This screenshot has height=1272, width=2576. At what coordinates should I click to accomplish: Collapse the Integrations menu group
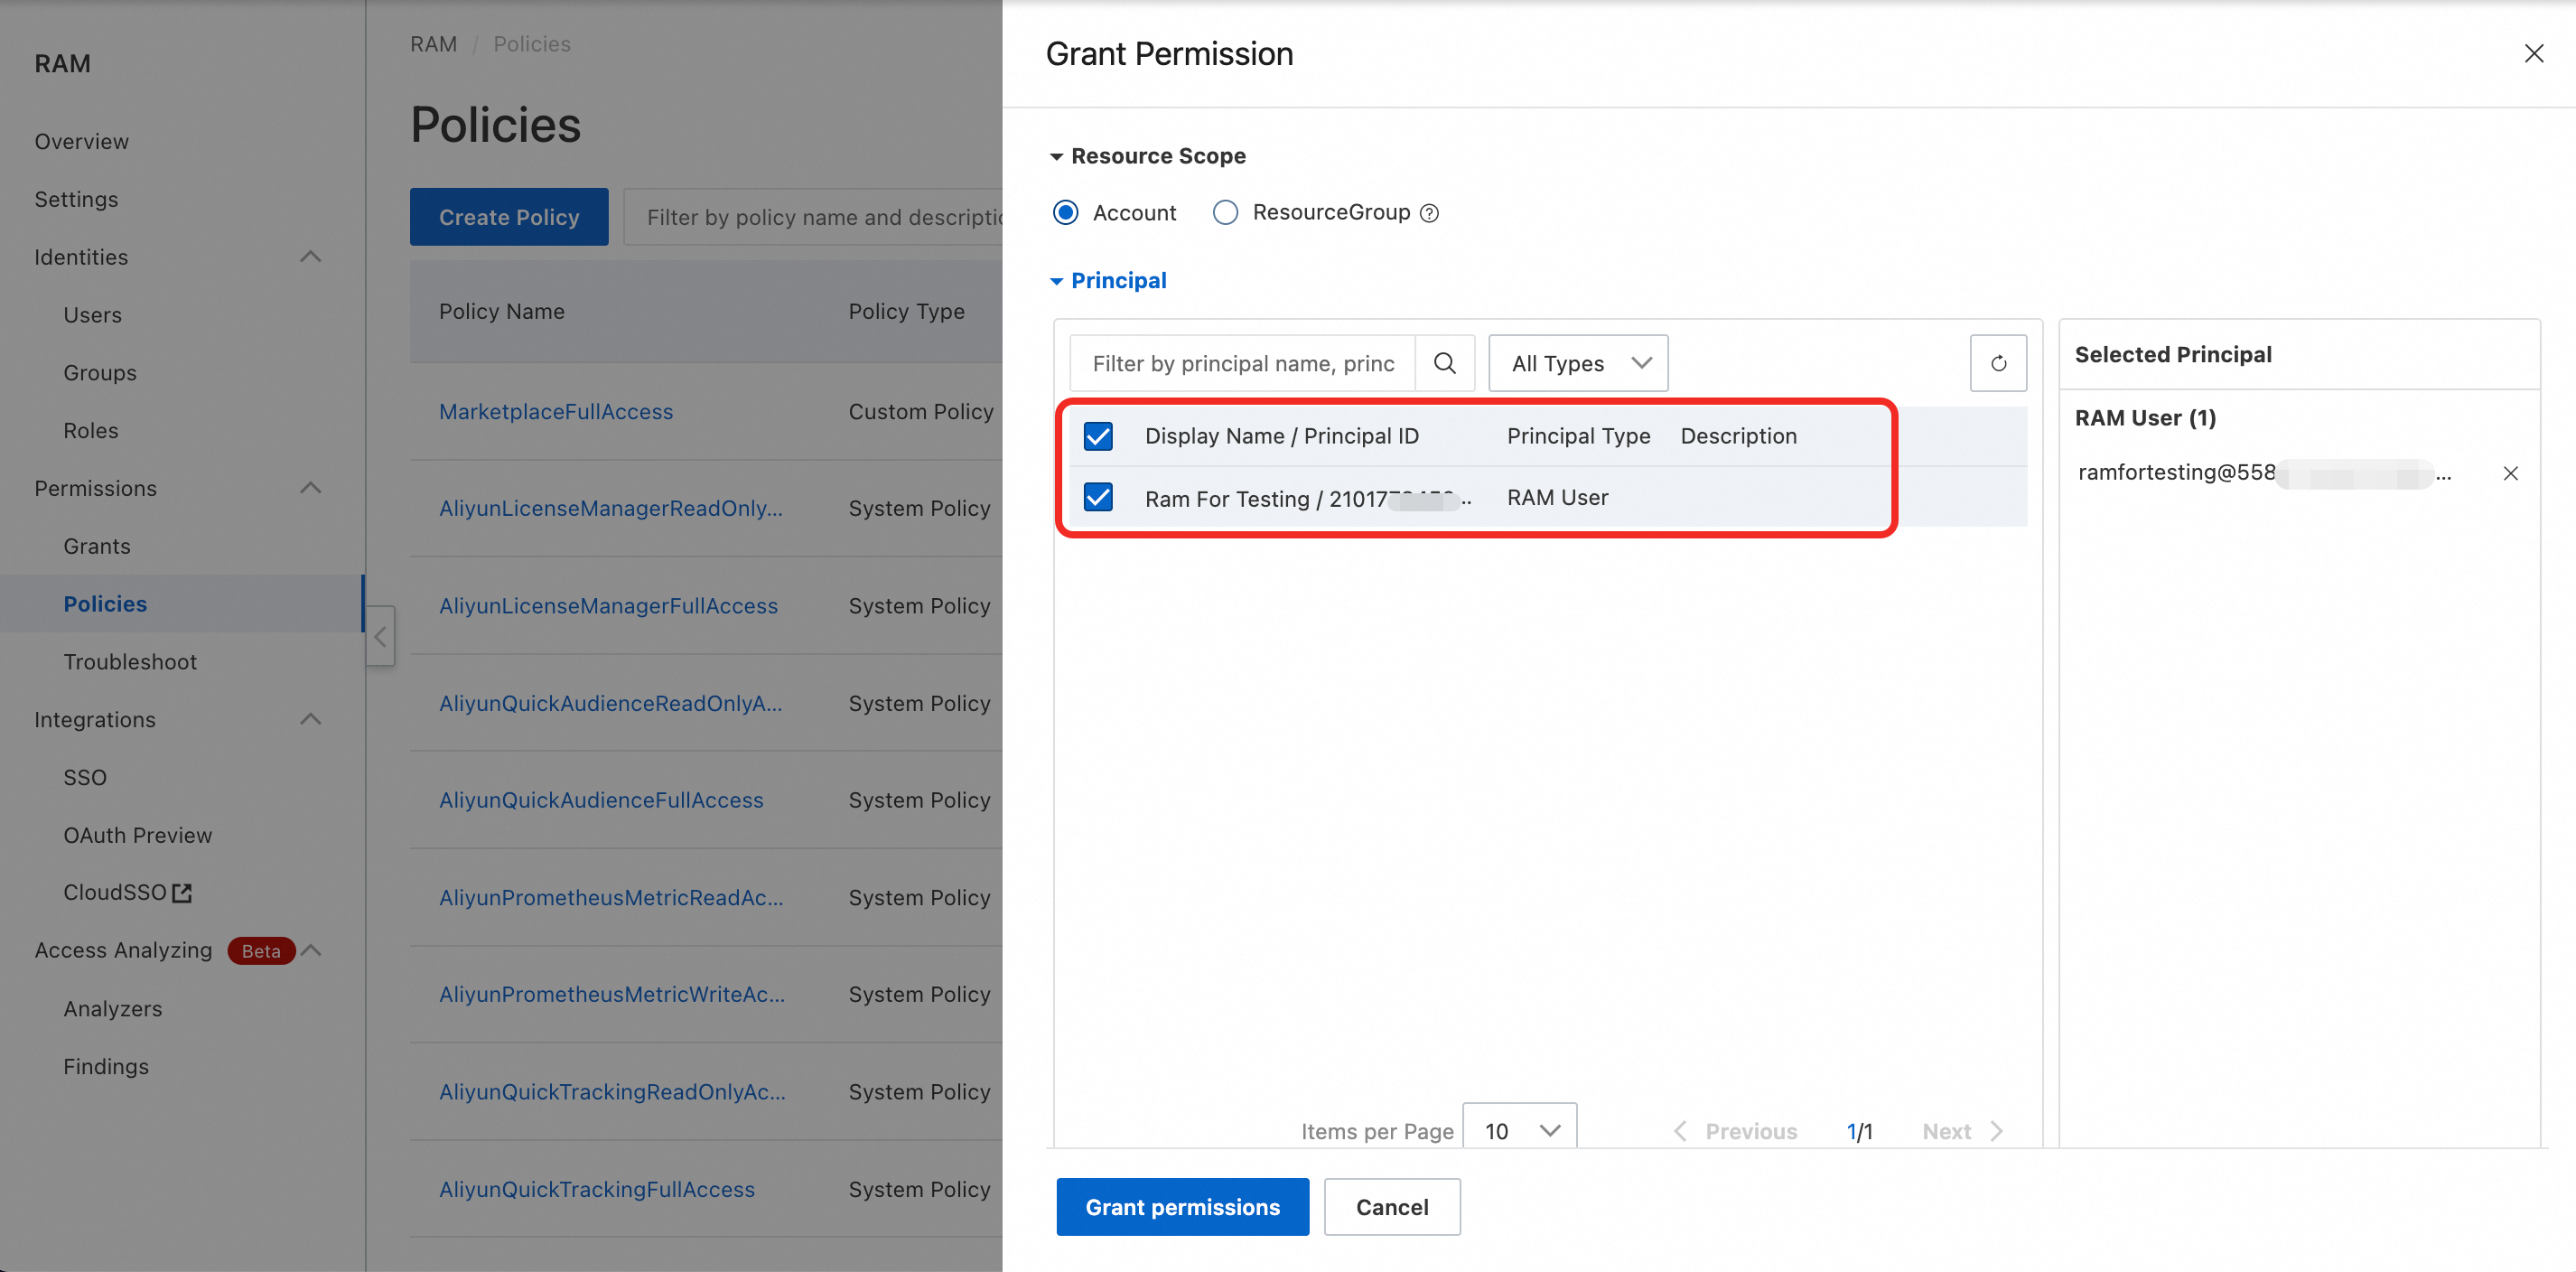tap(311, 719)
